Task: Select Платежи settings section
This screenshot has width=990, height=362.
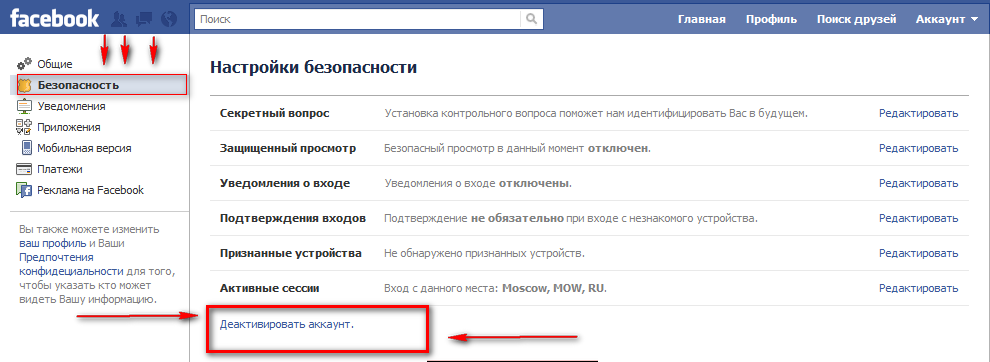Action: point(60,169)
